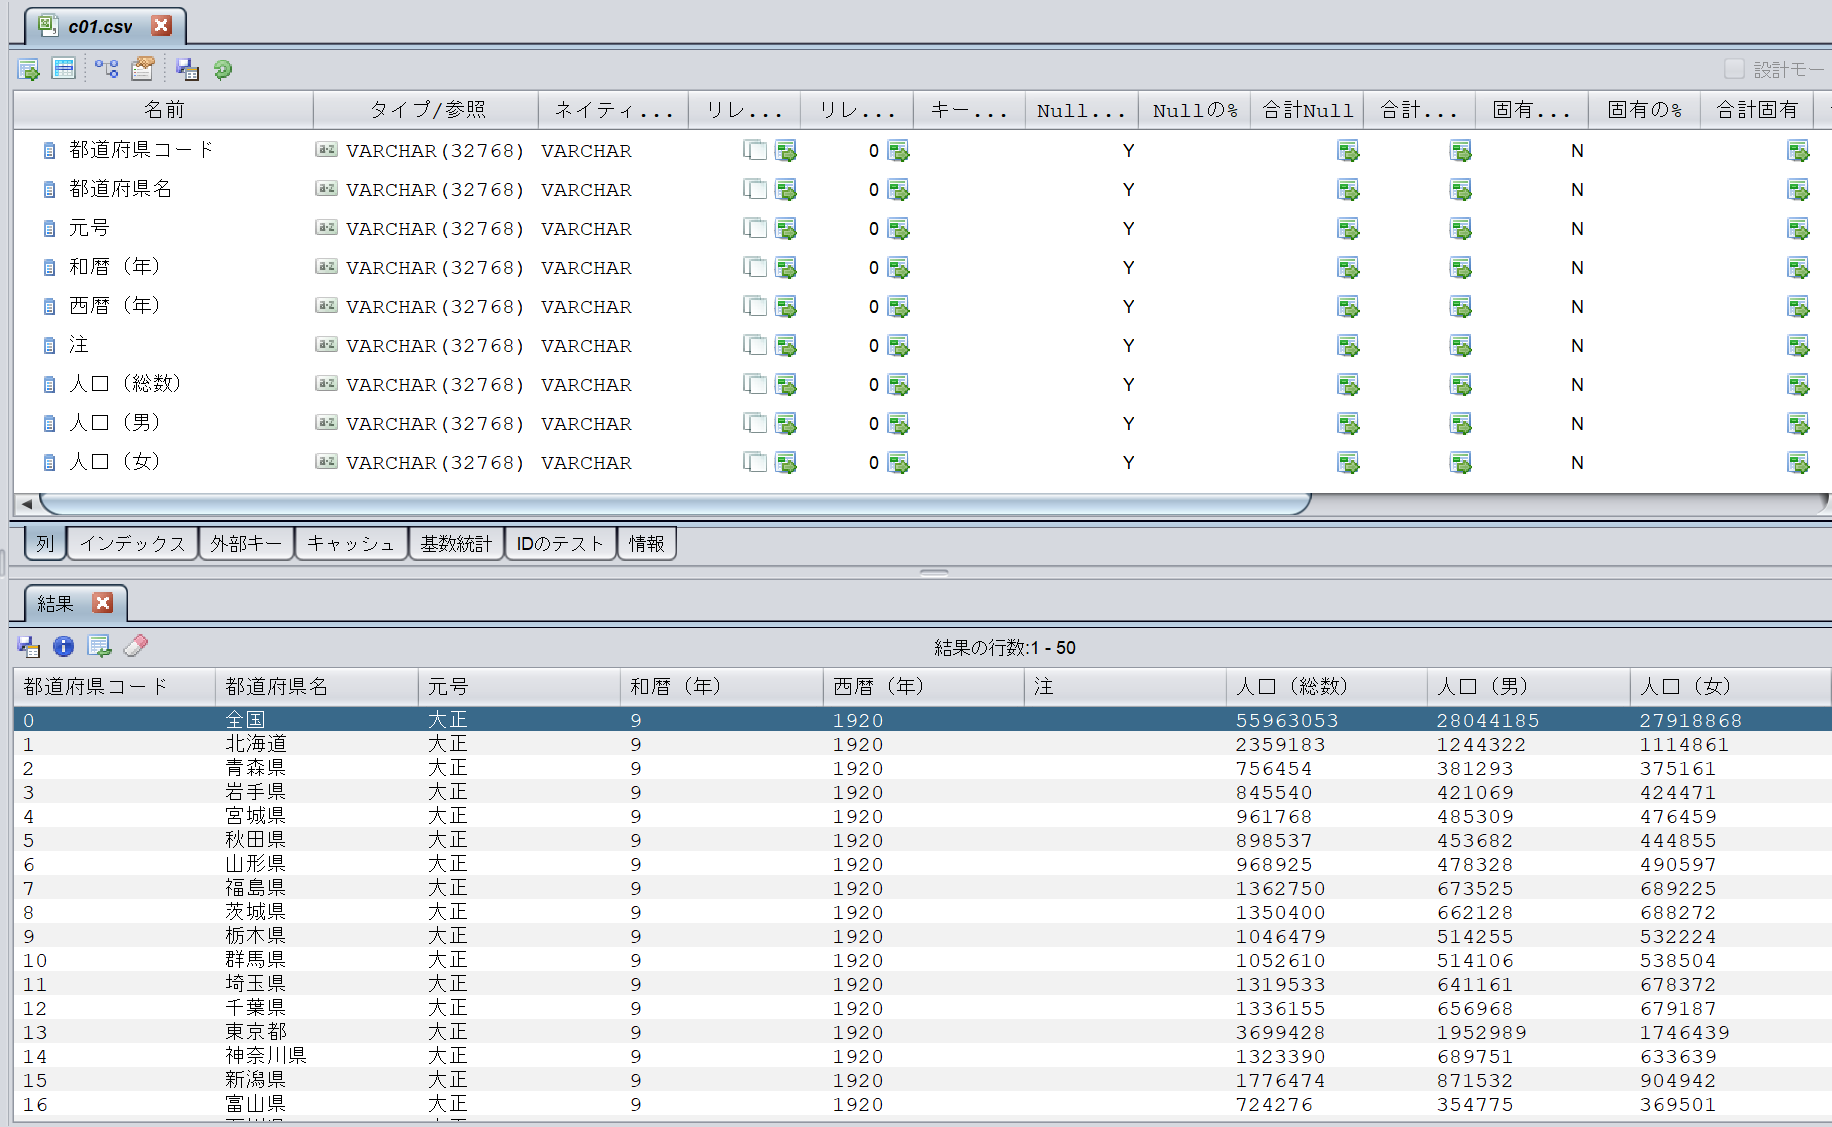
Task: Open the 情報 tab
Action: [646, 543]
